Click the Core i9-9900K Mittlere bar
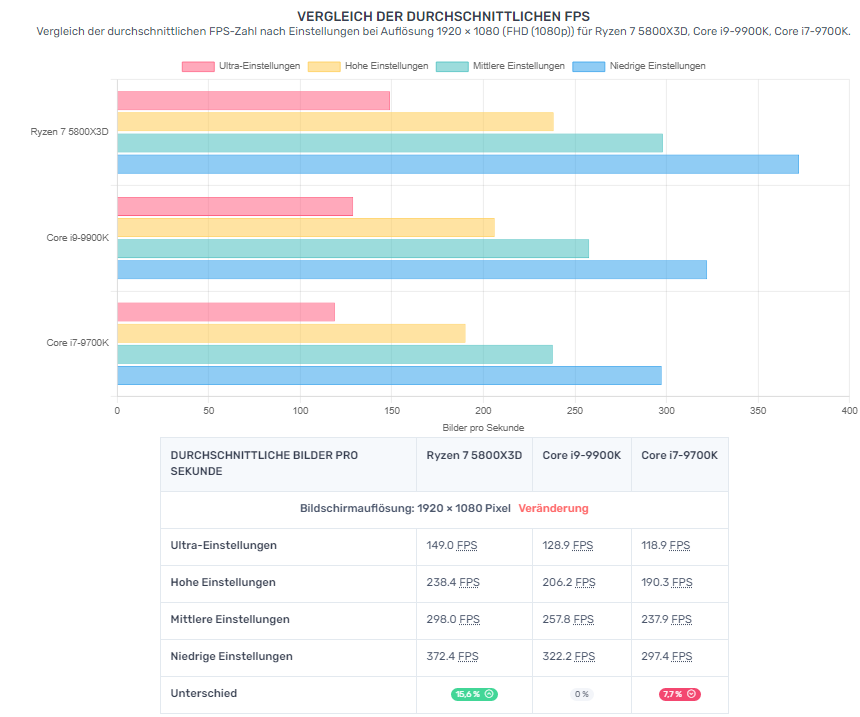The width and height of the screenshot is (860, 717). [x=353, y=249]
